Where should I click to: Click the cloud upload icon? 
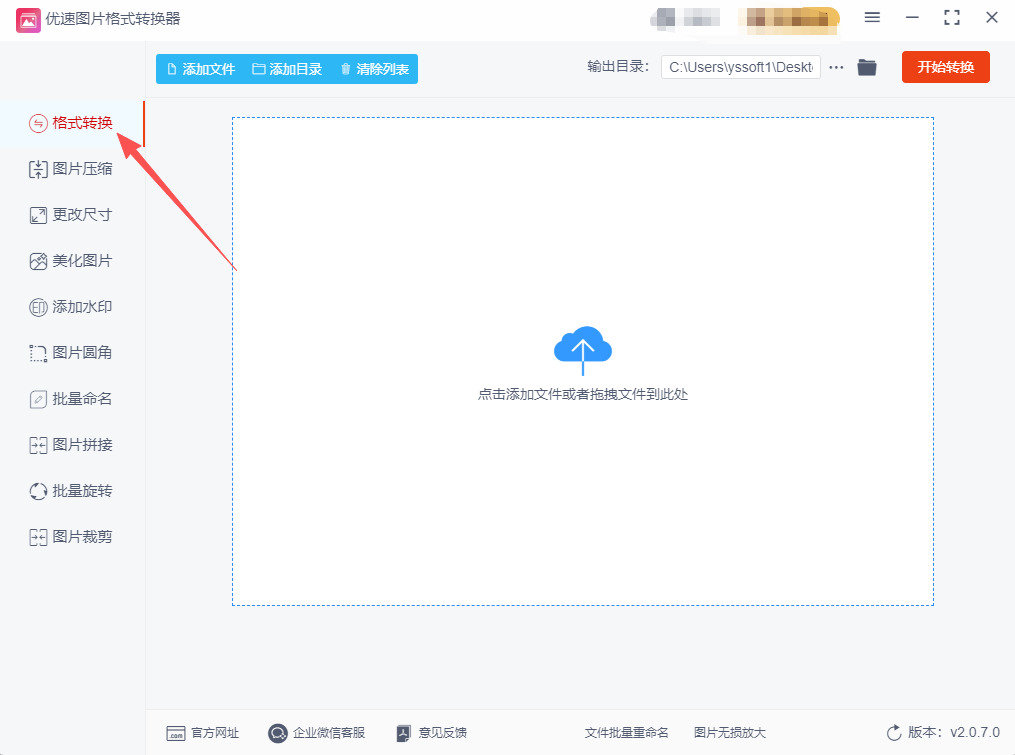(583, 350)
